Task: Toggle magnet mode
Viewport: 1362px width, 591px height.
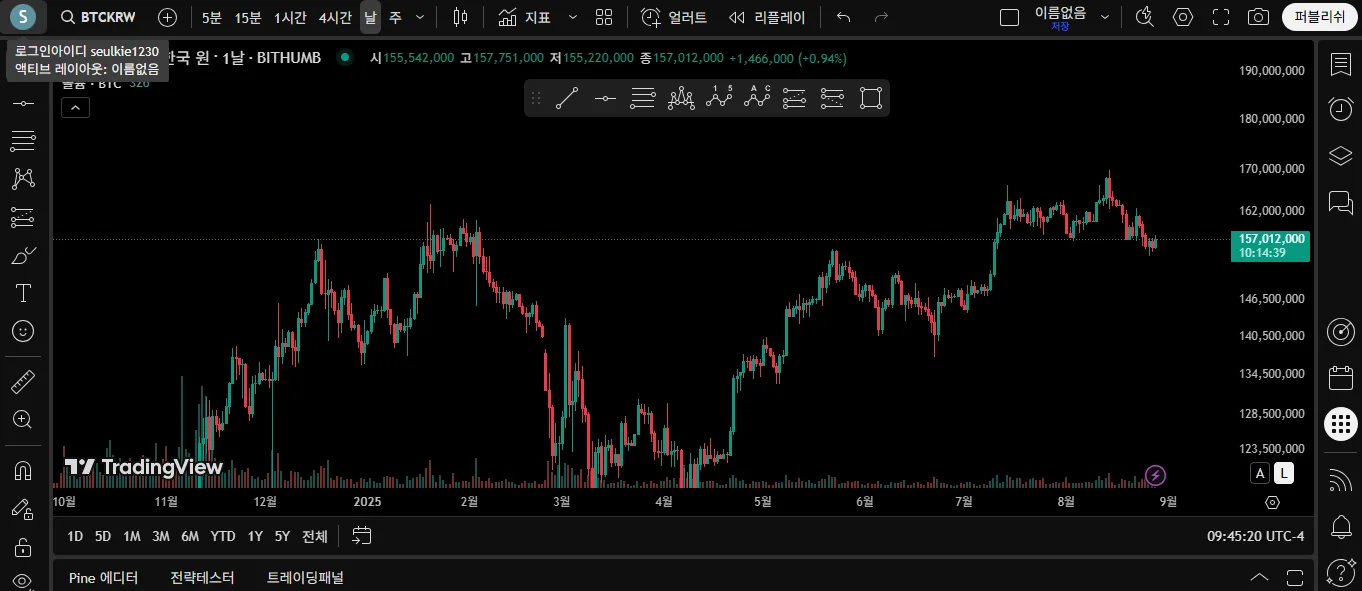Action: pos(22,470)
